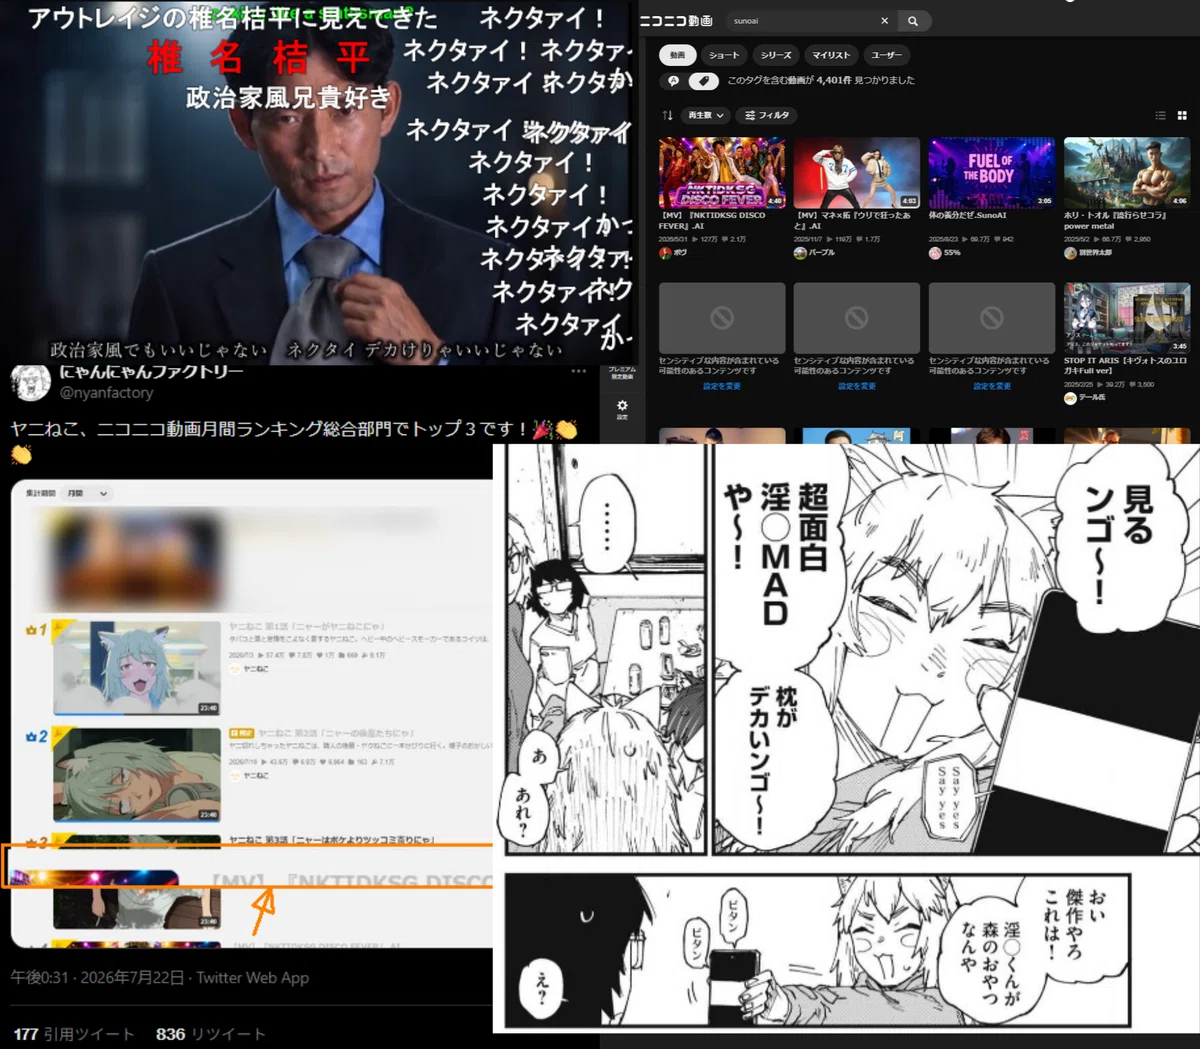Viewport: 1200px width, 1049px height.
Task: Open uploader 別世界太郎's avatar
Action: 1070,253
